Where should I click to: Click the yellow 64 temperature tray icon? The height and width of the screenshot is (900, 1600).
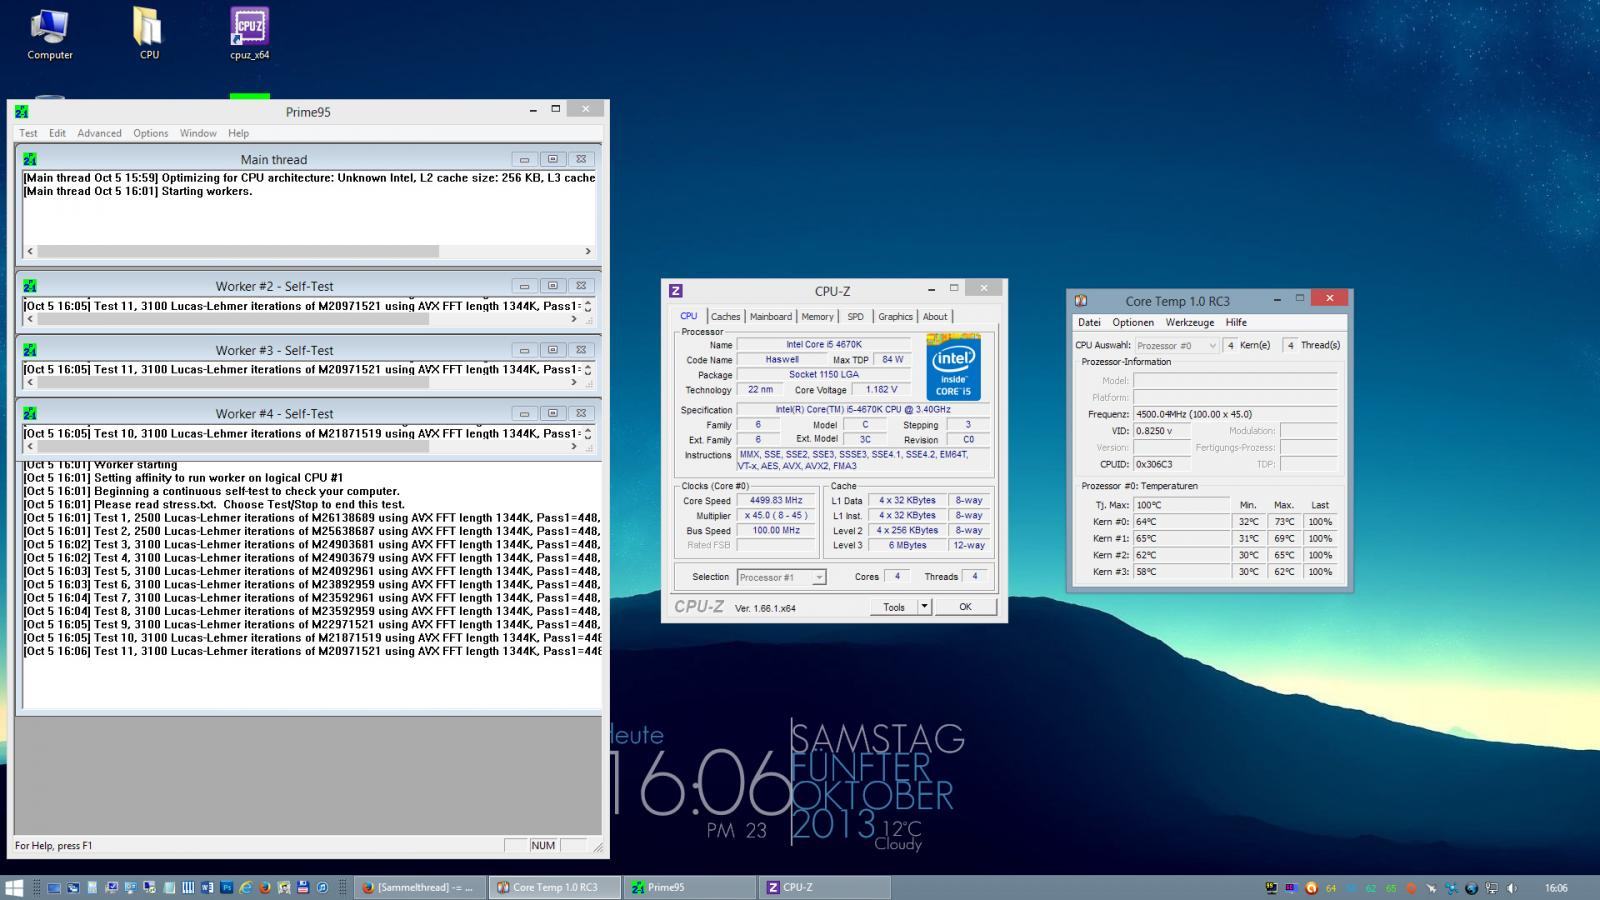click(1331, 887)
